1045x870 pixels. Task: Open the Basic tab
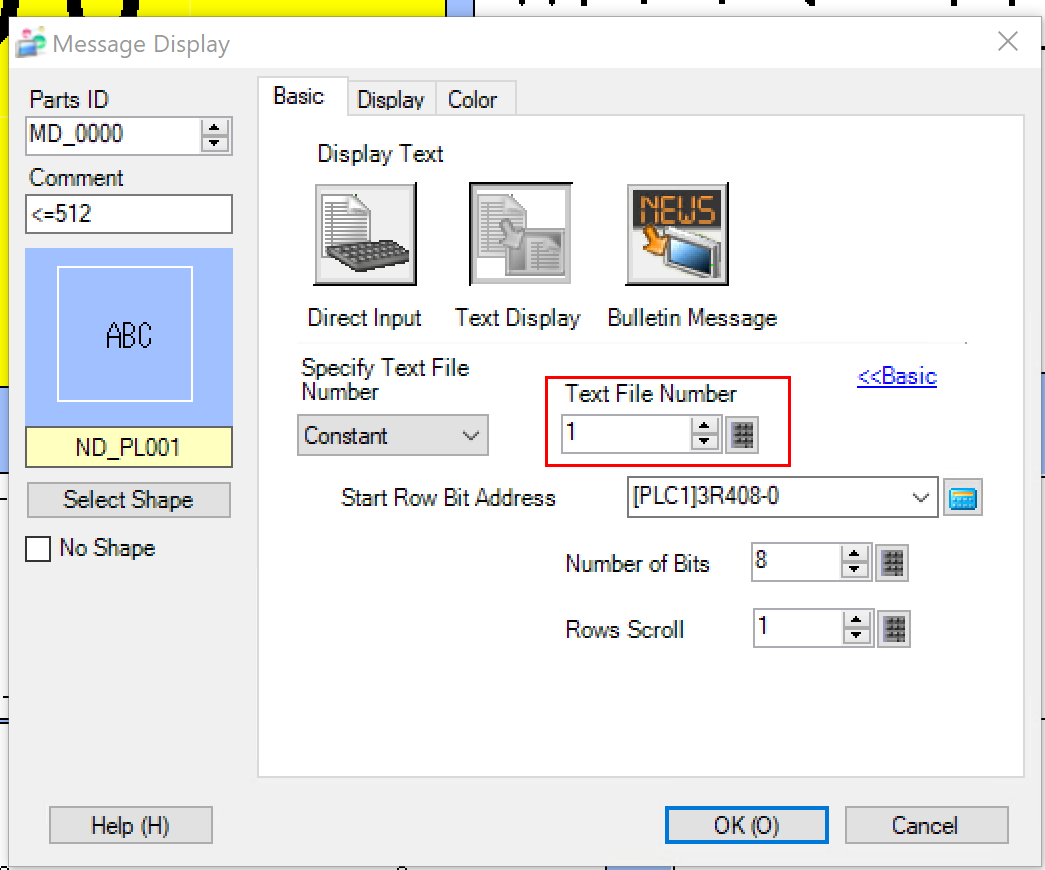tap(298, 97)
